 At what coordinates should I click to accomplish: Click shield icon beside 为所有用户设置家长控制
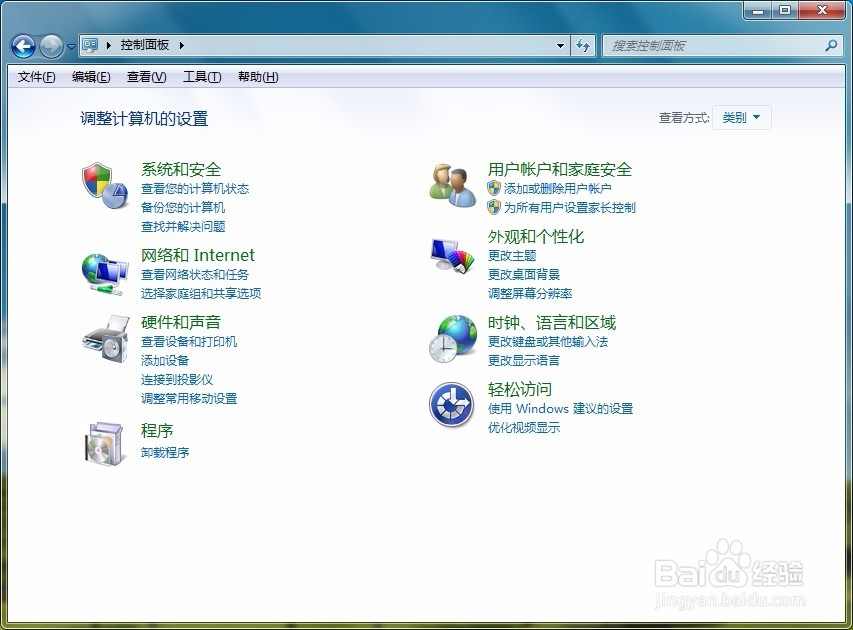(x=493, y=207)
